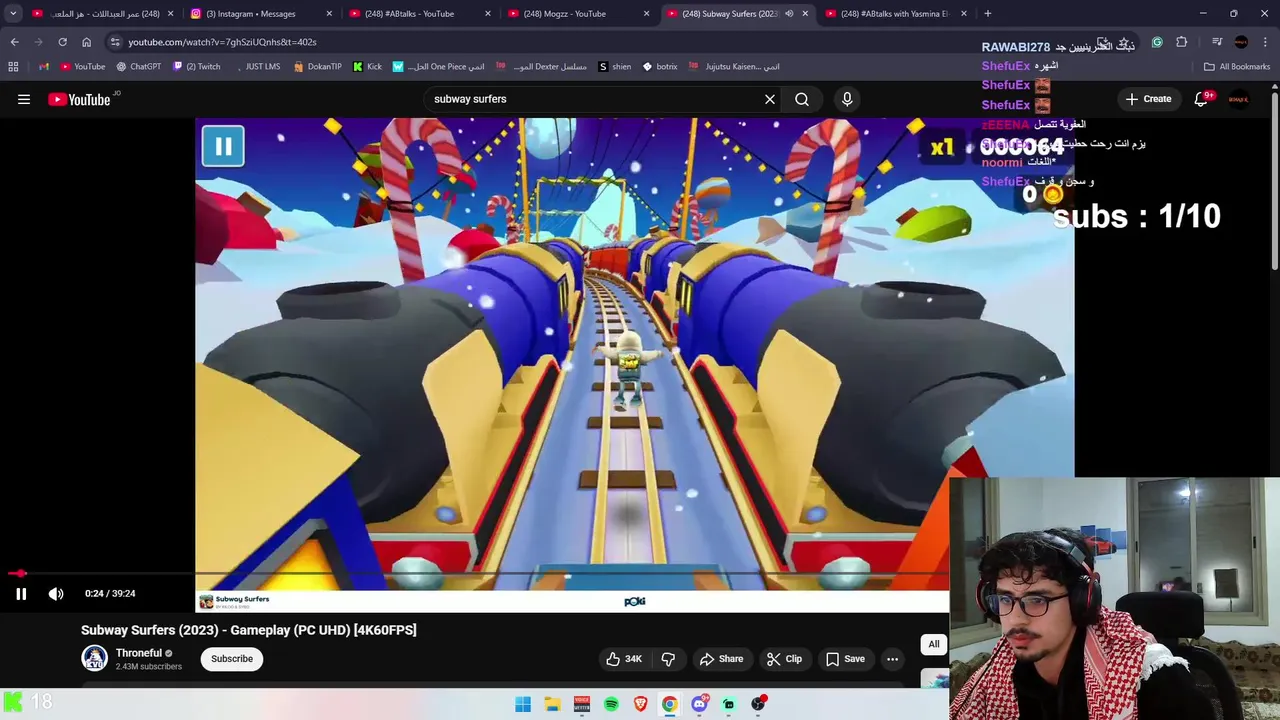This screenshot has width=1280, height=720.
Task: Open Discord from the taskbar
Action: click(699, 704)
